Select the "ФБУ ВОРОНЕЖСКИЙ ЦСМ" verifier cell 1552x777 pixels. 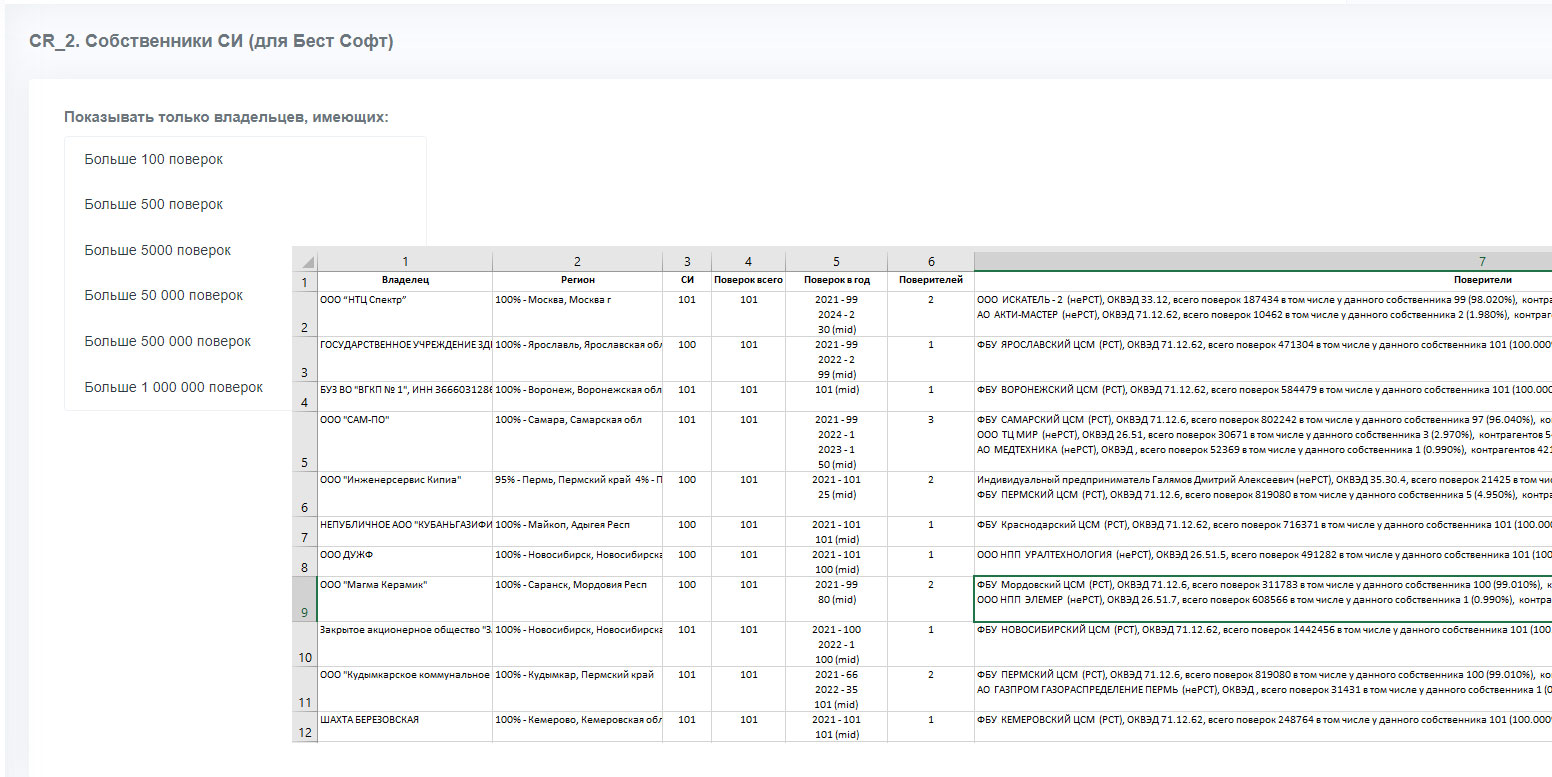1263,396
